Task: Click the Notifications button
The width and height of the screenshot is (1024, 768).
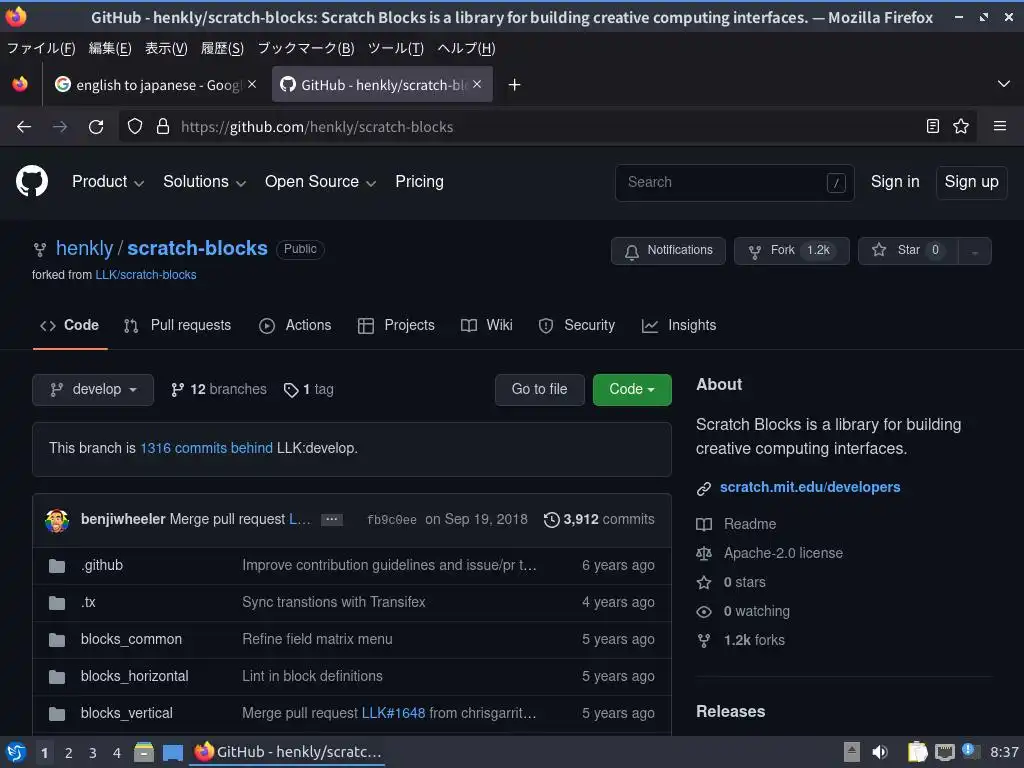Action: tap(668, 251)
